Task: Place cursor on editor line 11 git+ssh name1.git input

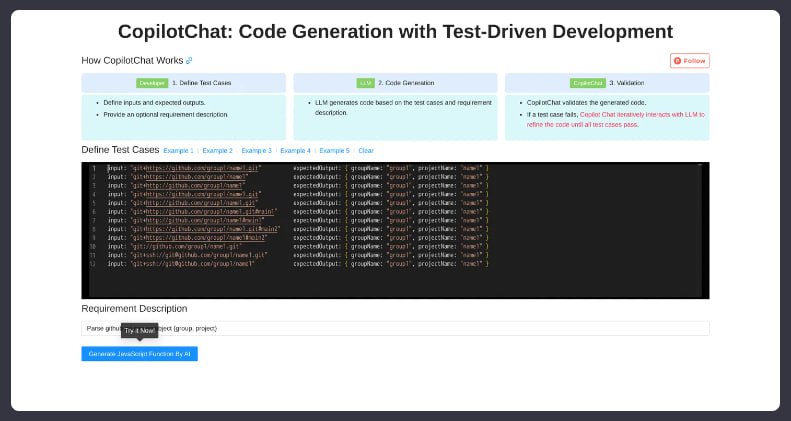Action: click(x=199, y=255)
